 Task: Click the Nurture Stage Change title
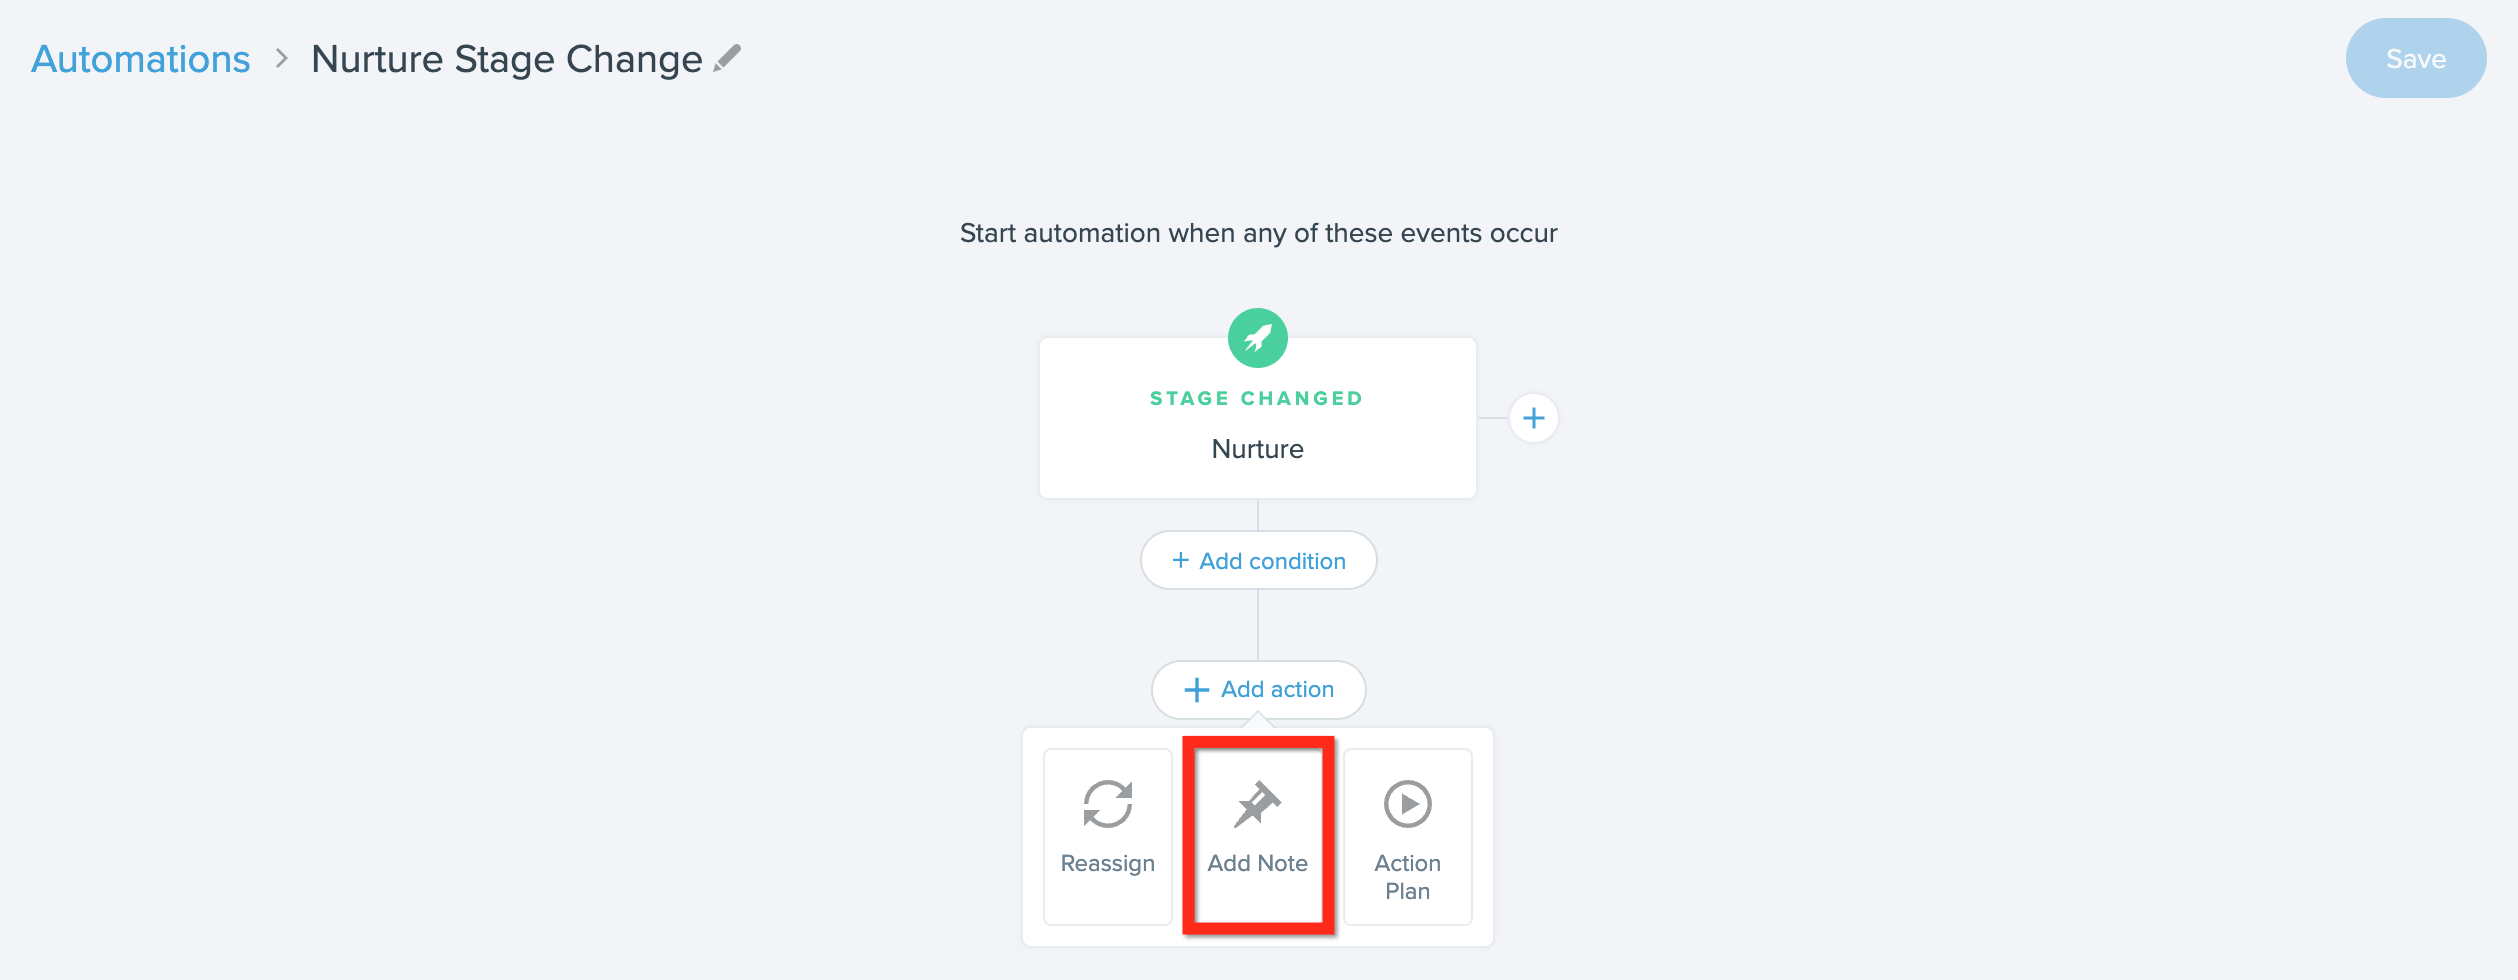[507, 59]
